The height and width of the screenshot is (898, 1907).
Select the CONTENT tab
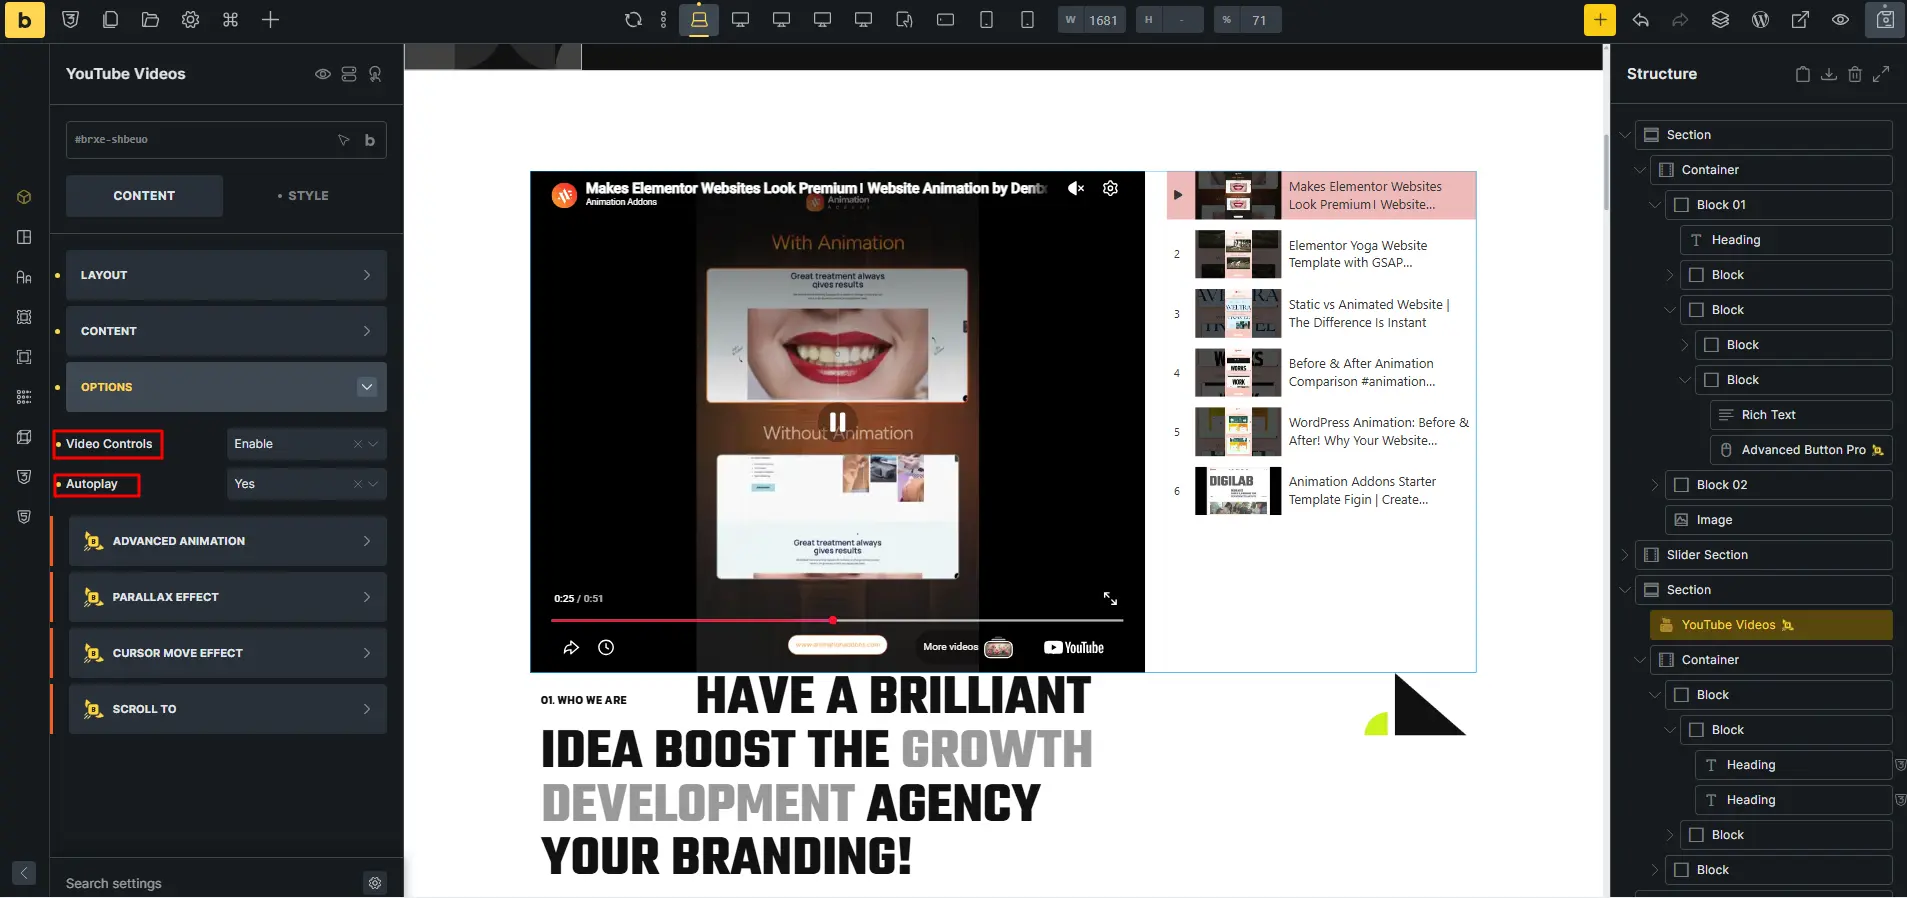144,196
